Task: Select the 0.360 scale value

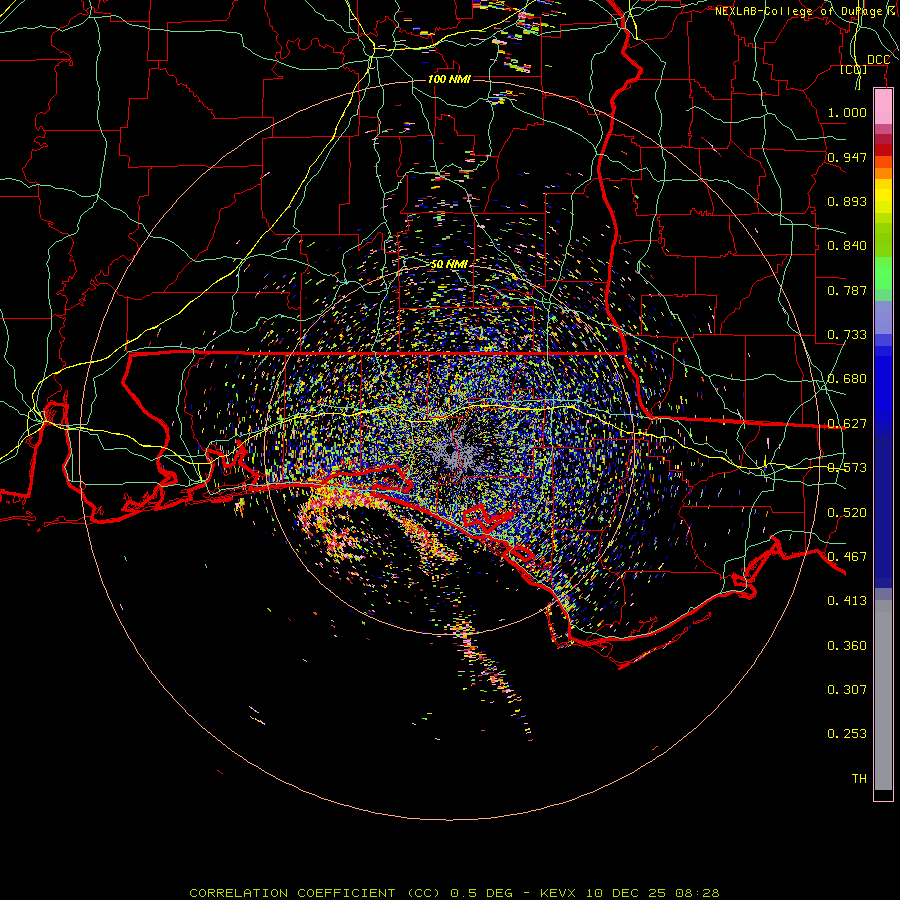Action: pyautogui.click(x=847, y=646)
